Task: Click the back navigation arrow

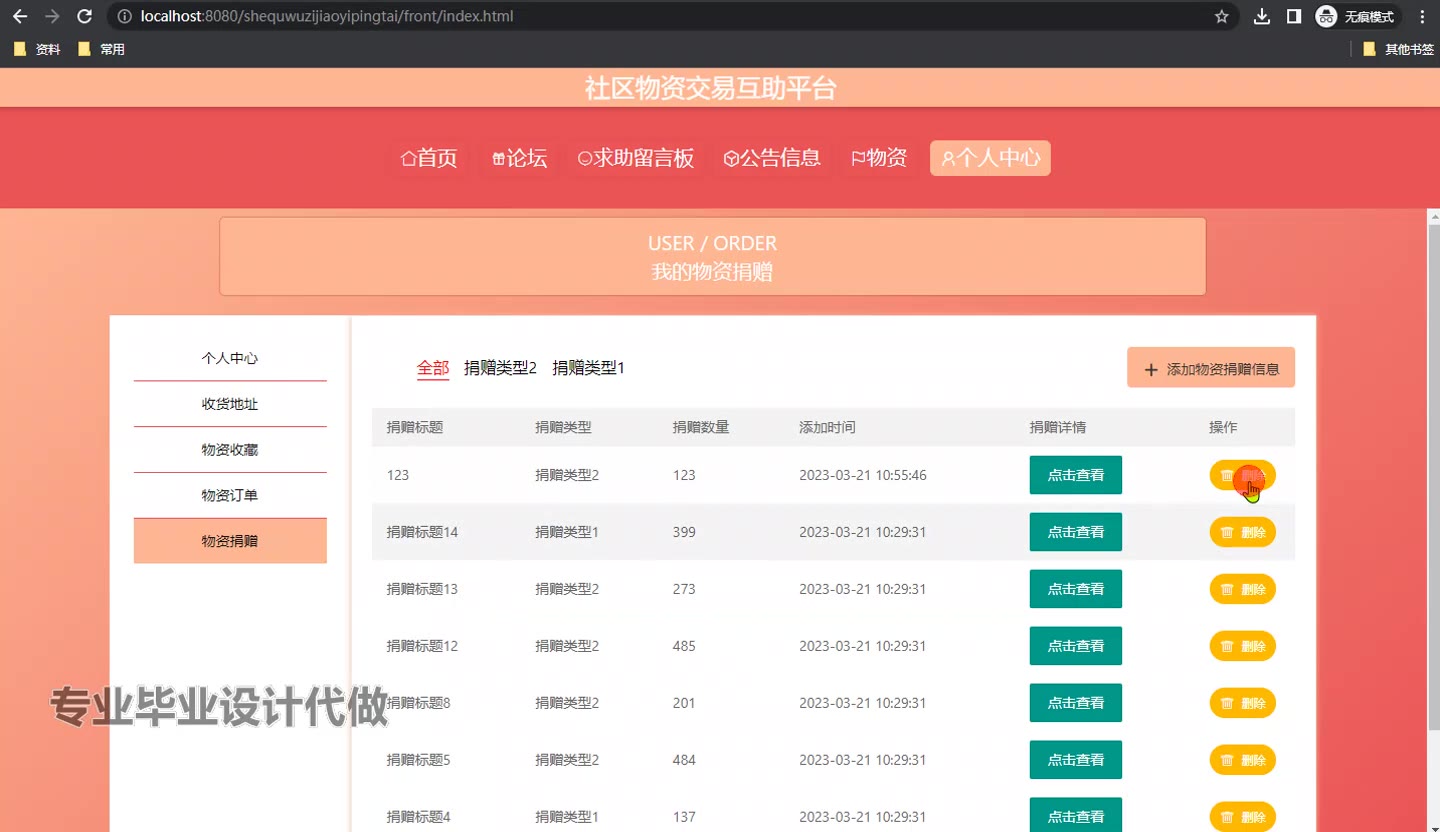Action: point(20,16)
